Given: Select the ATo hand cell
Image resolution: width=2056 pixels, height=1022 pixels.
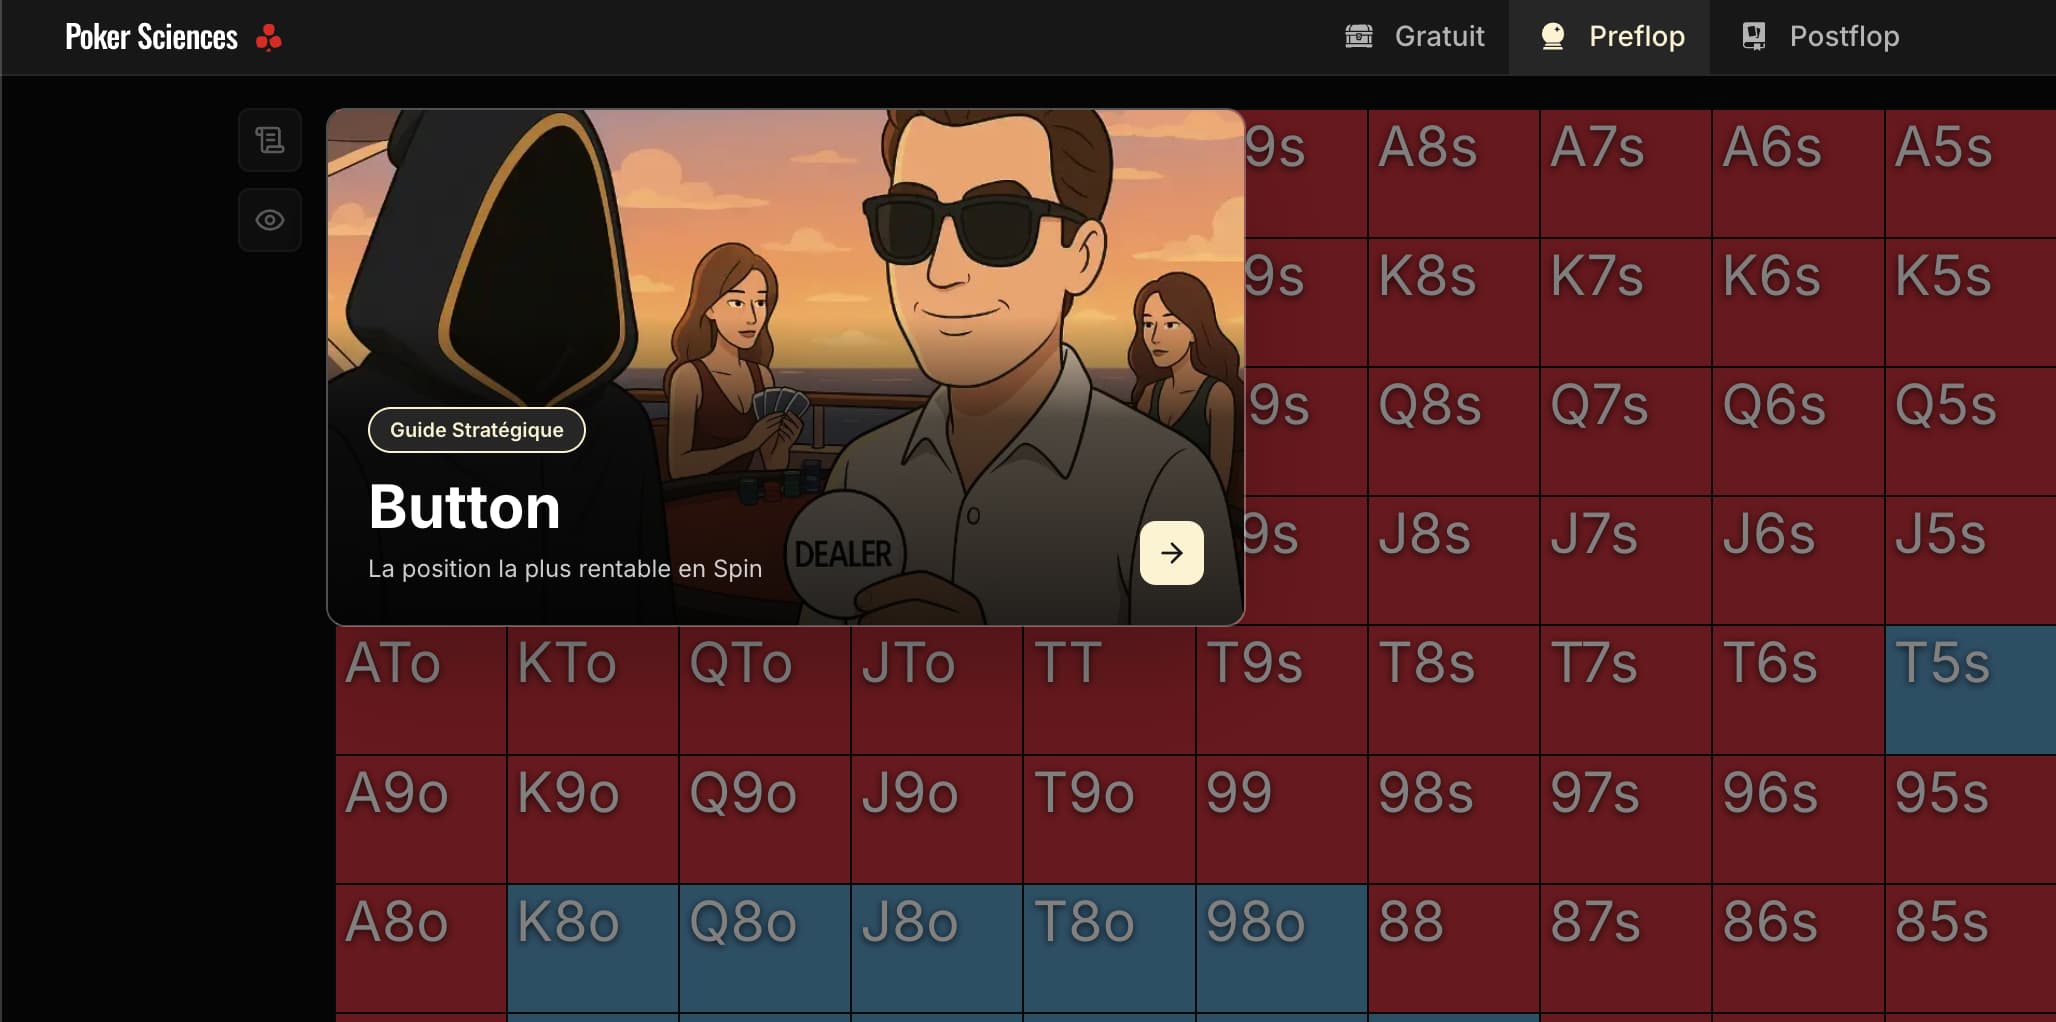Looking at the screenshot, I should pos(420,690).
